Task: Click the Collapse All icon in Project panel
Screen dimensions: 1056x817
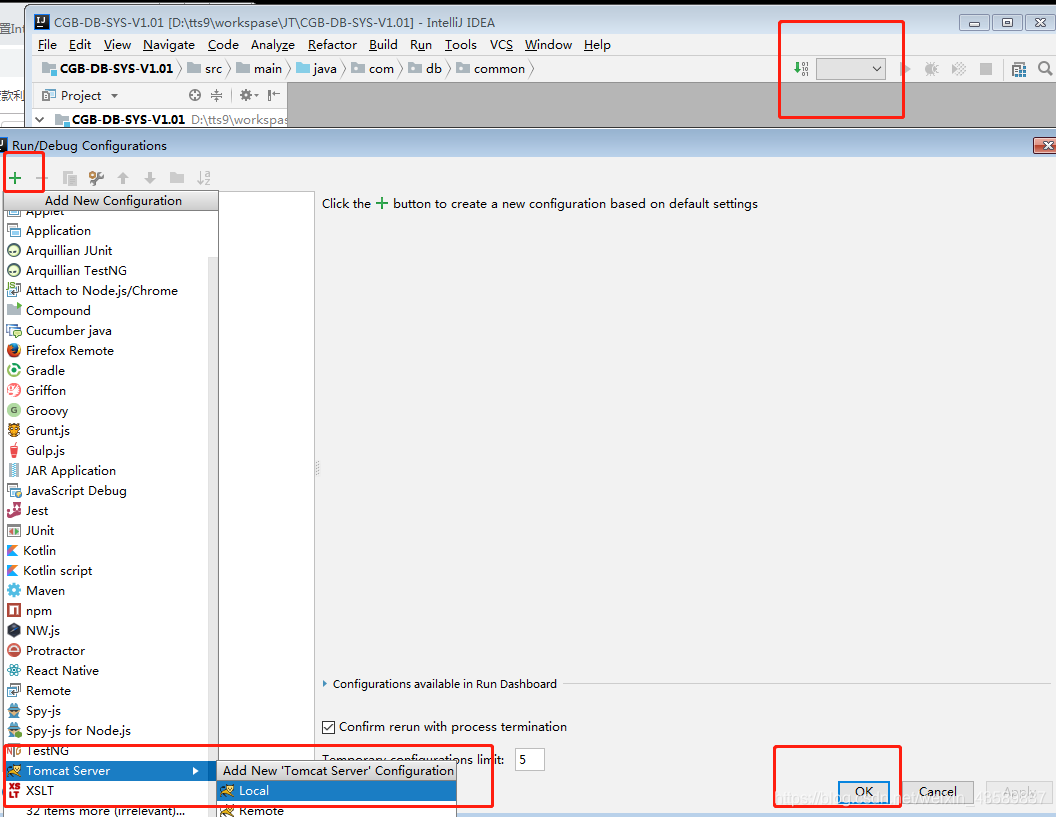Action: click(216, 96)
